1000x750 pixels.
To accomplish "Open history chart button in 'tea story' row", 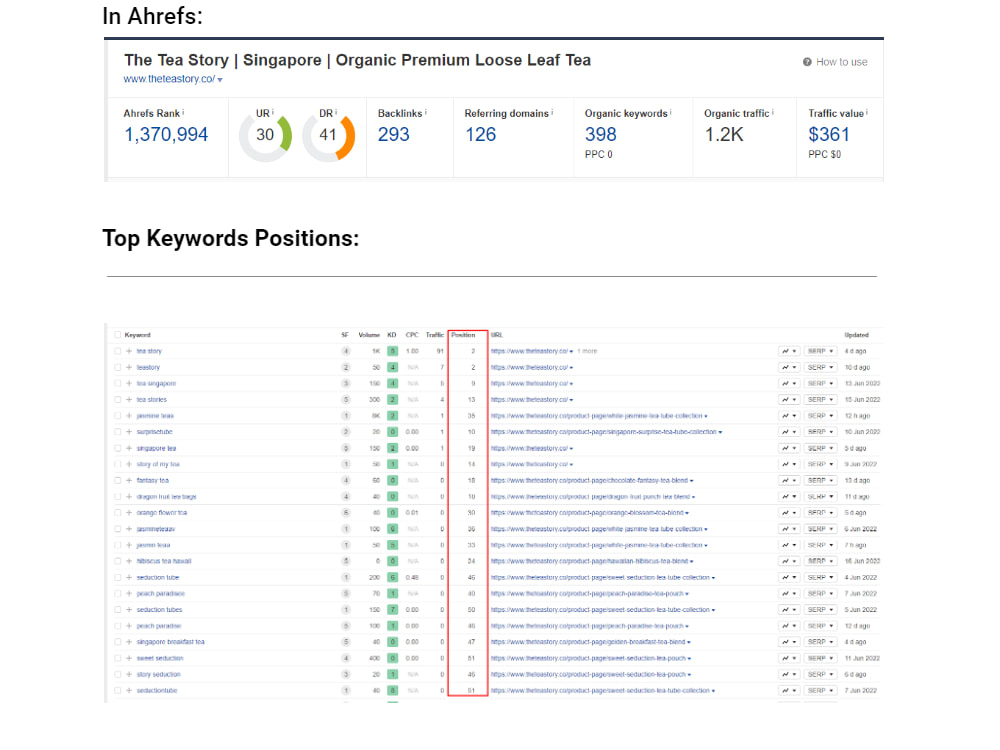I will coord(789,351).
